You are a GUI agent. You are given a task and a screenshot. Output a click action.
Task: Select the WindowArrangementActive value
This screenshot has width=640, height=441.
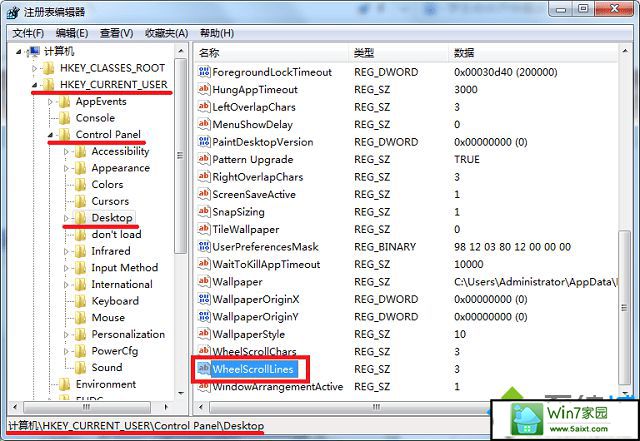point(278,386)
